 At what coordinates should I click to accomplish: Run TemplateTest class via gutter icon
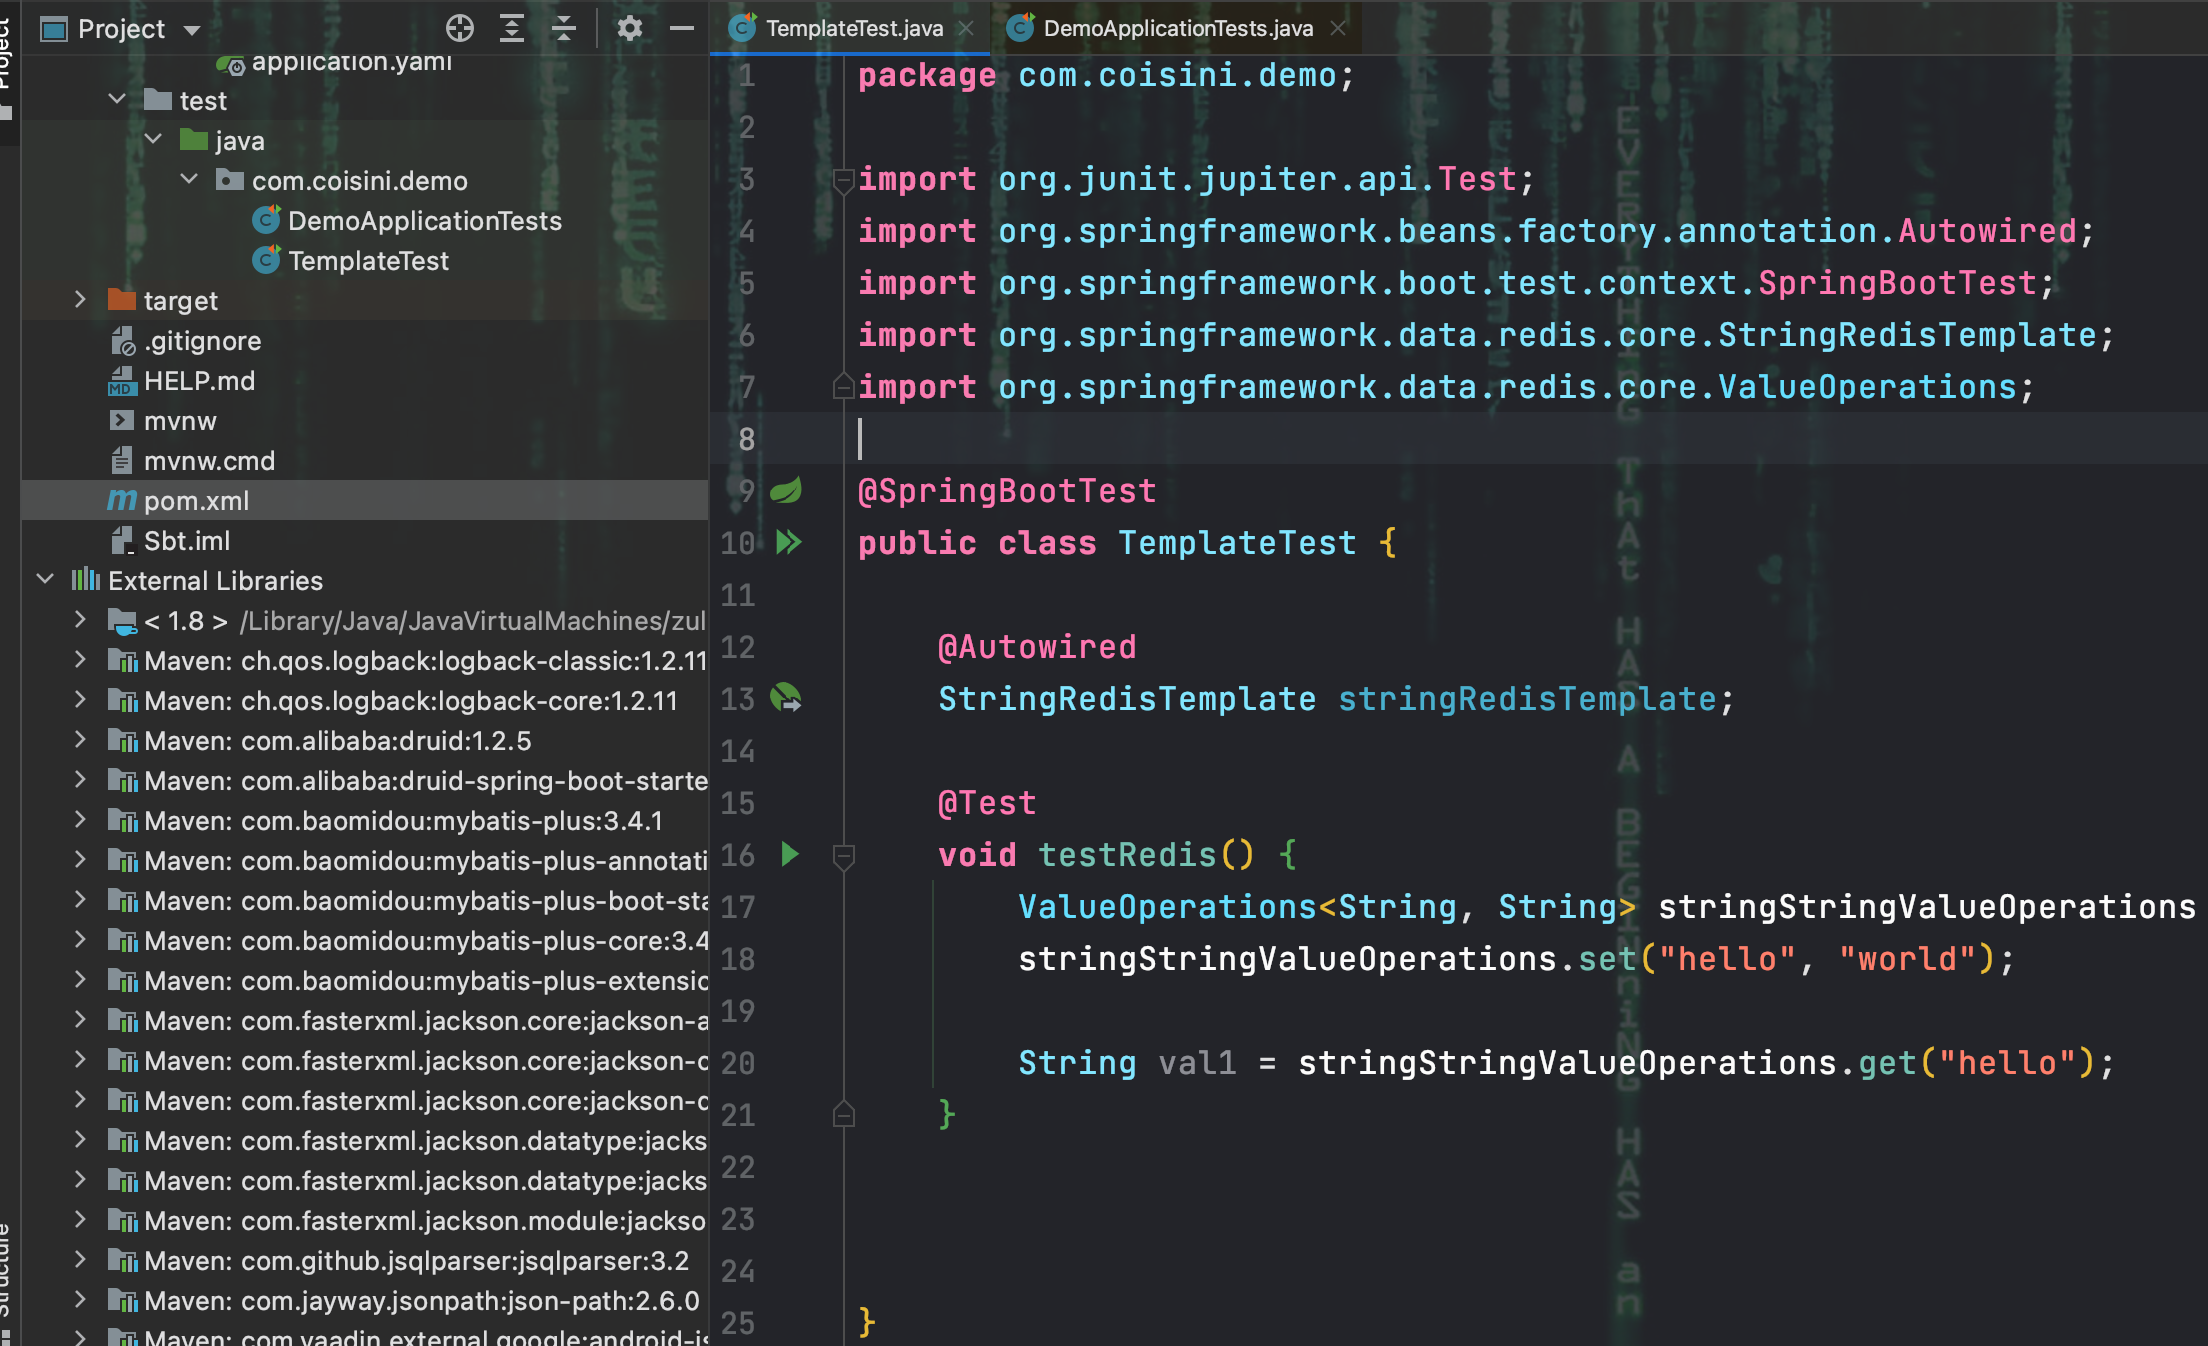[789, 543]
